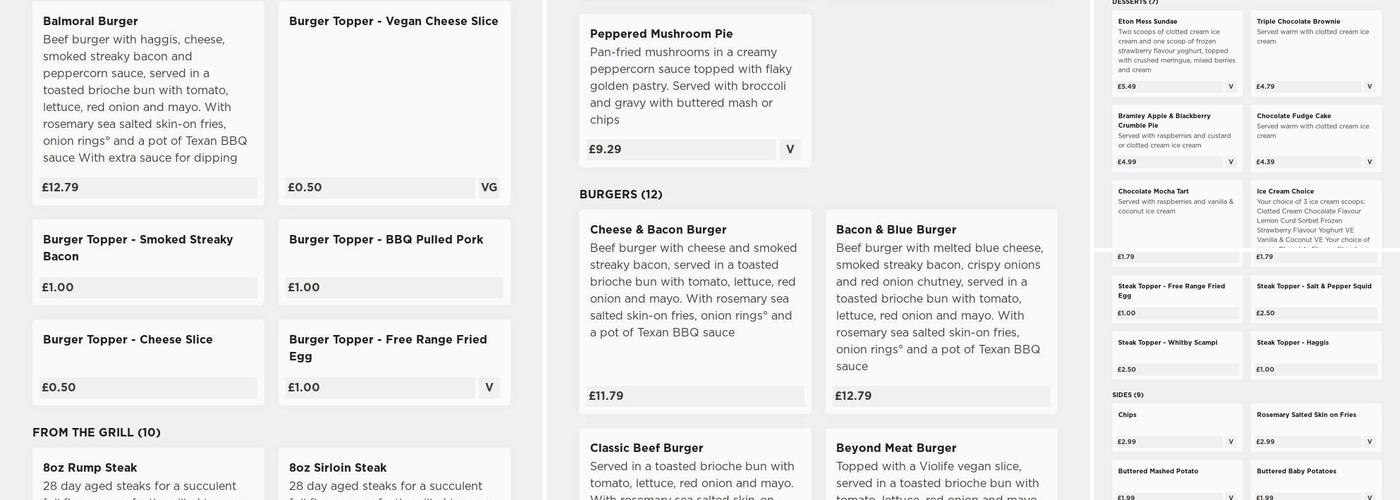Screen dimensions: 1400x500
Task: Select the Burger Topper - BBQ Pulled Pork card
Action: (x=394, y=262)
